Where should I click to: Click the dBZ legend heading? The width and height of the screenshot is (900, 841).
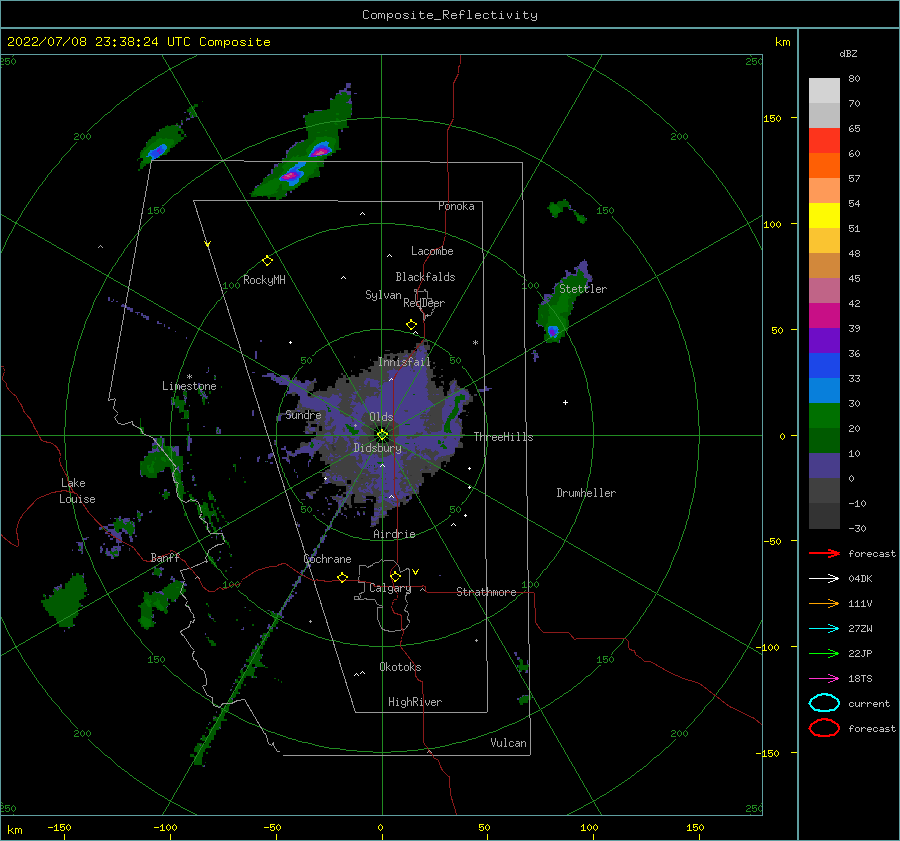tap(848, 53)
